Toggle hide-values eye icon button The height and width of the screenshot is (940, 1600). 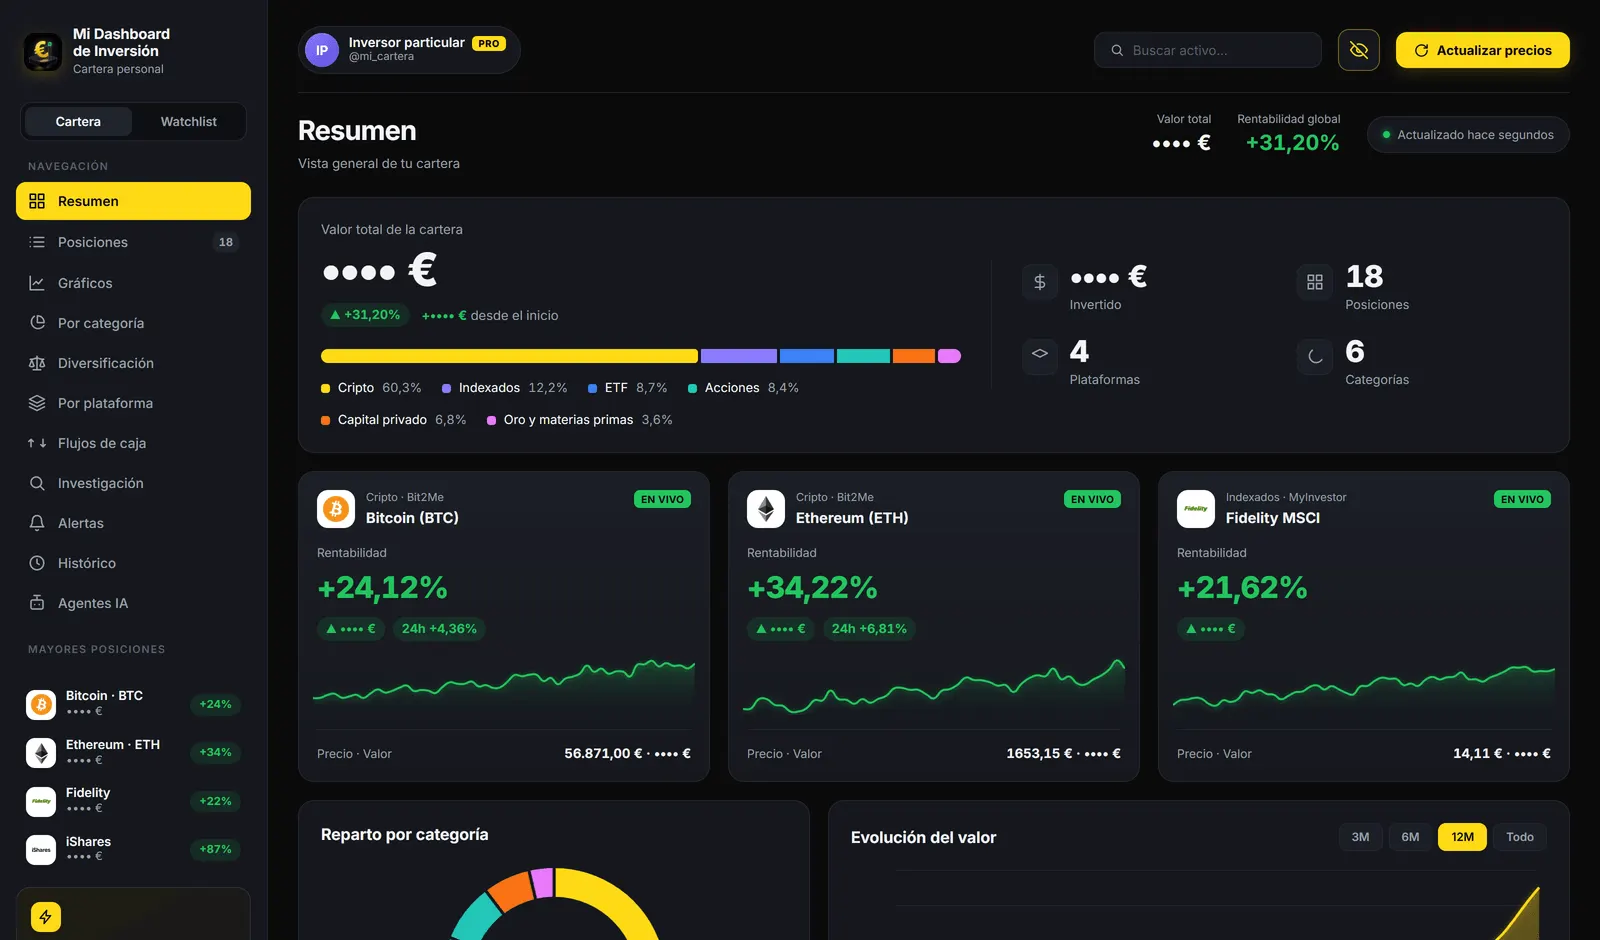[x=1359, y=50]
